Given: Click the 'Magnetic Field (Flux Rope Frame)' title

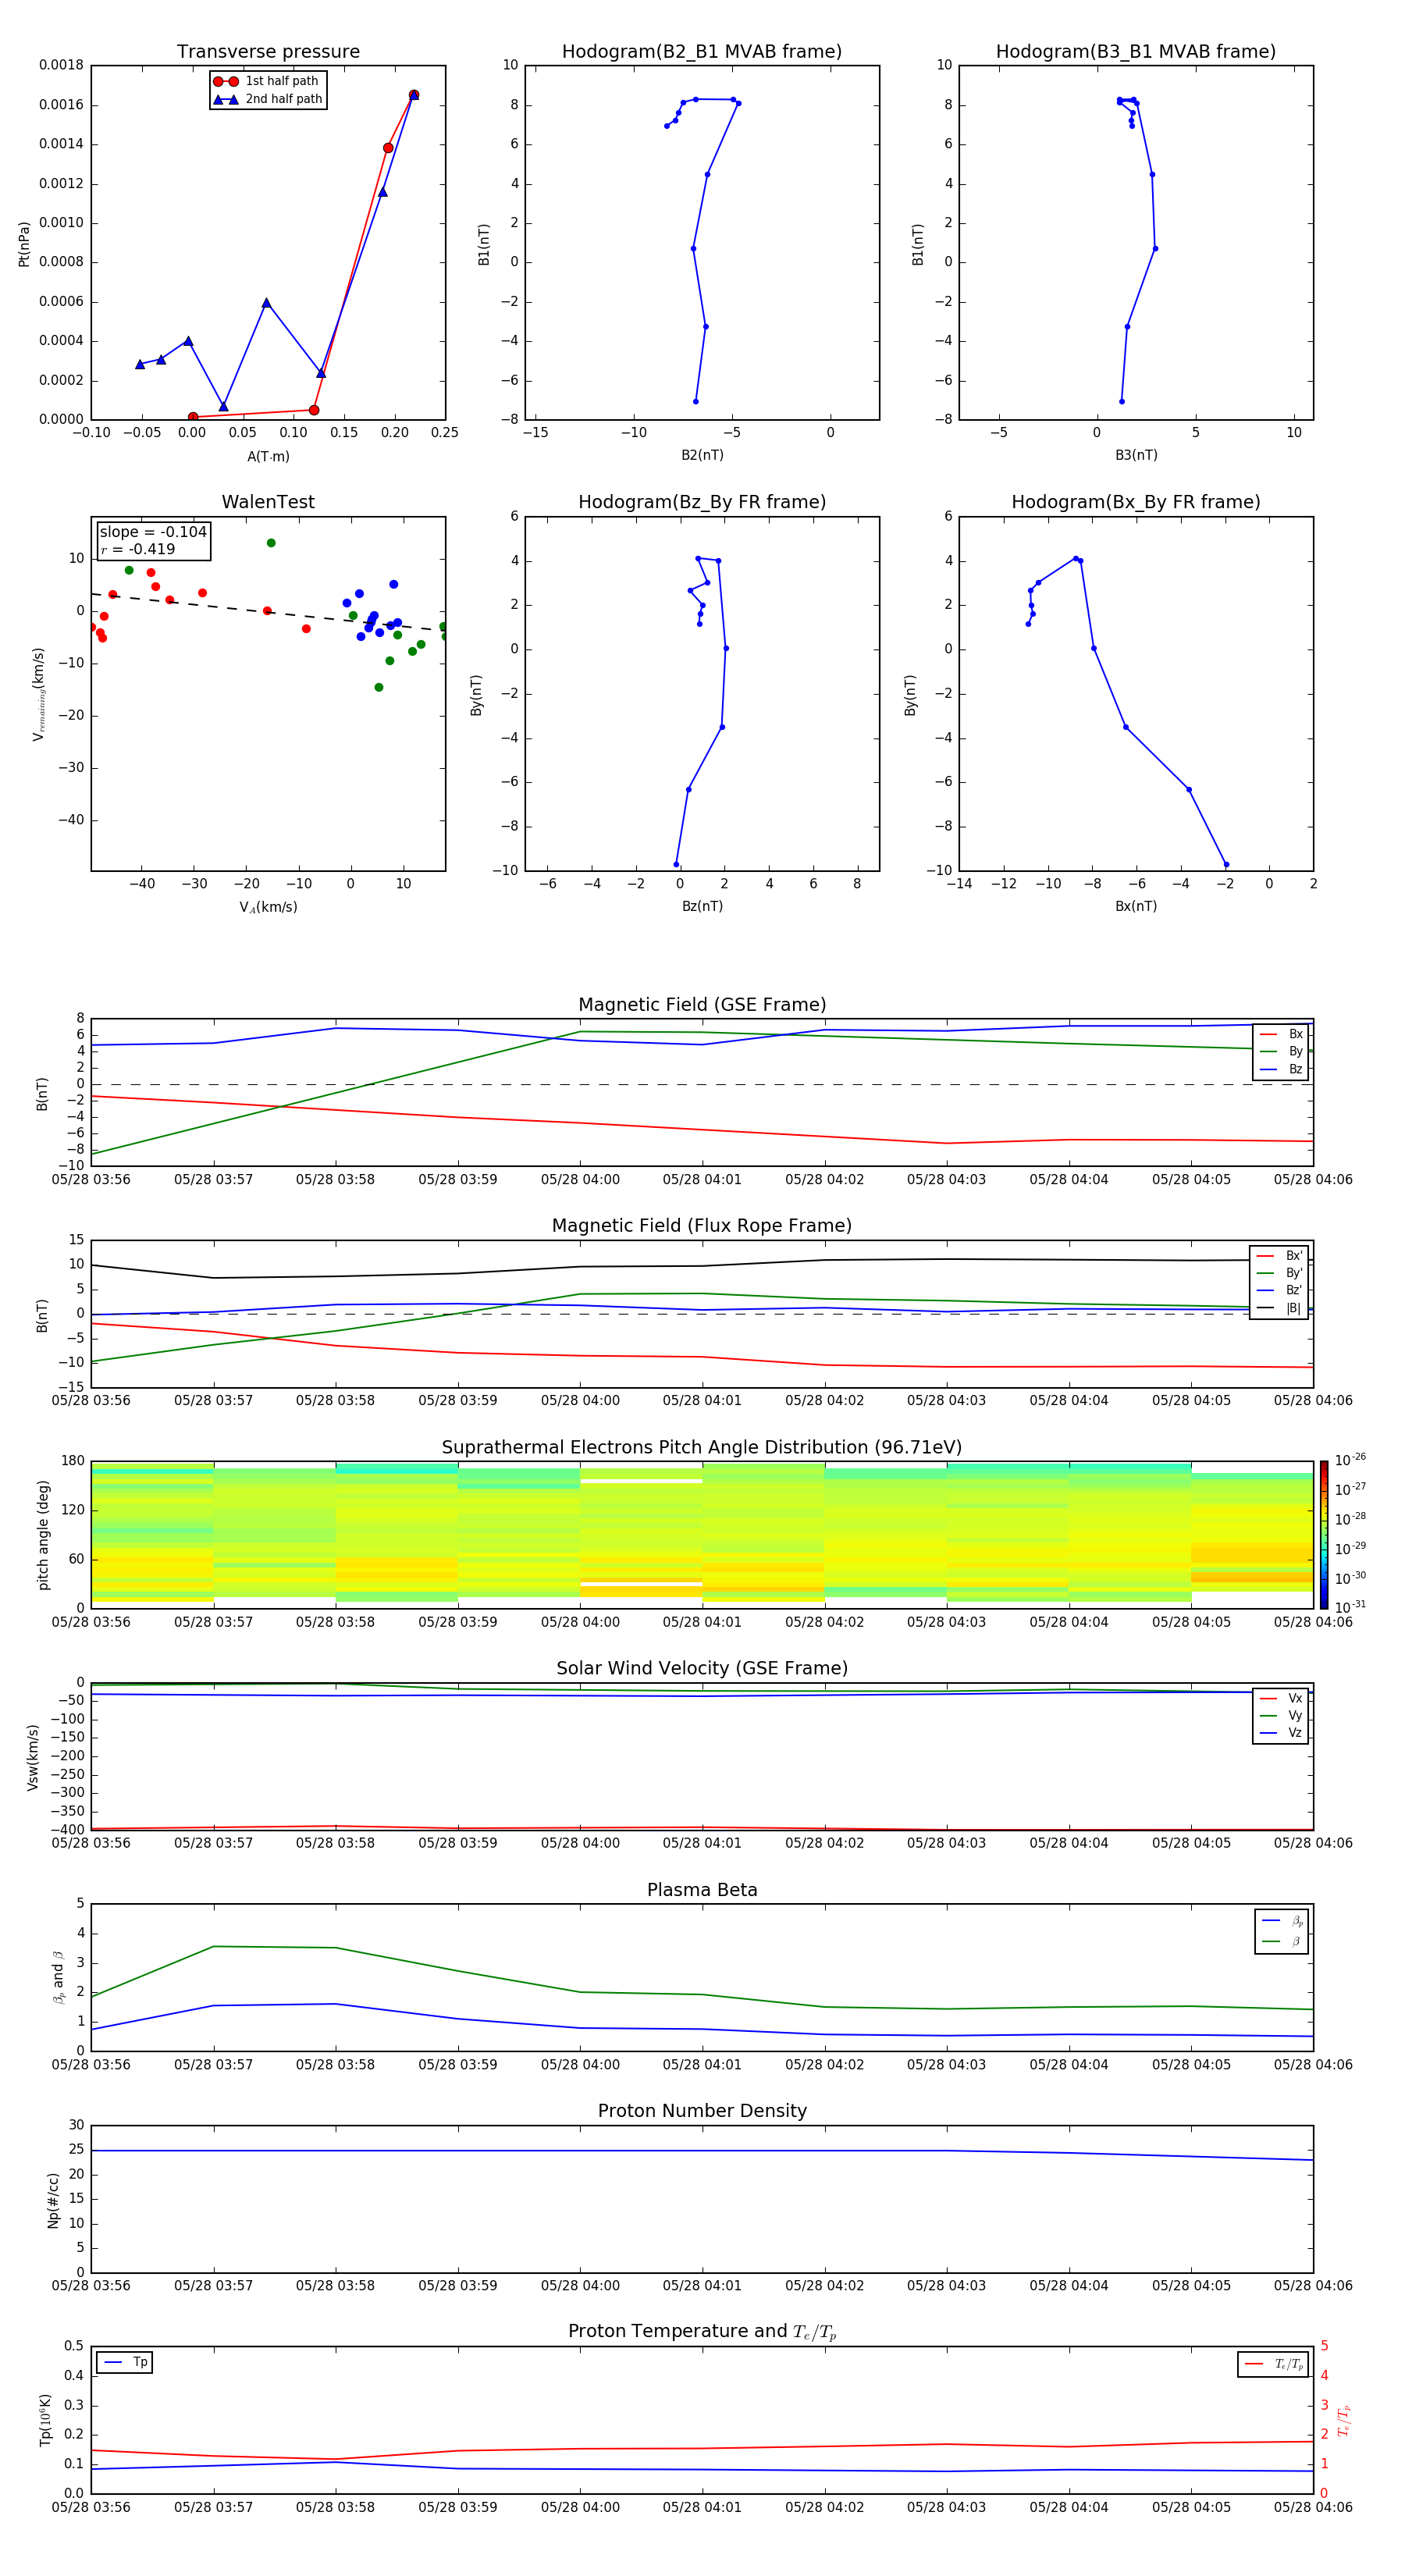Looking at the screenshot, I should tap(702, 1226).
